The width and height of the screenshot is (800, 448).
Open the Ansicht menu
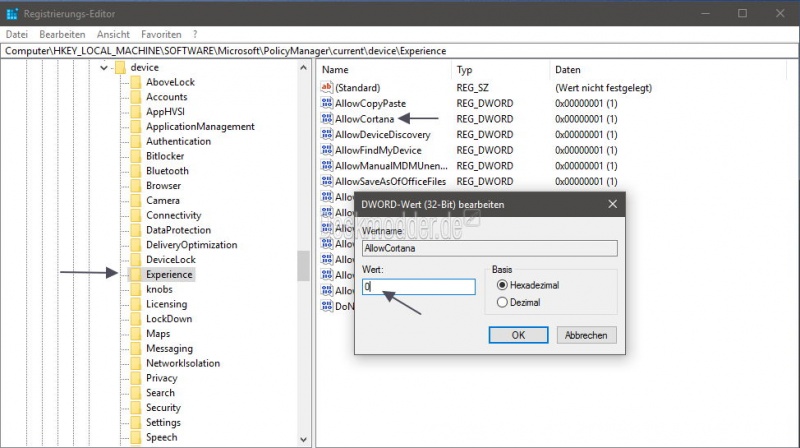tap(113, 35)
